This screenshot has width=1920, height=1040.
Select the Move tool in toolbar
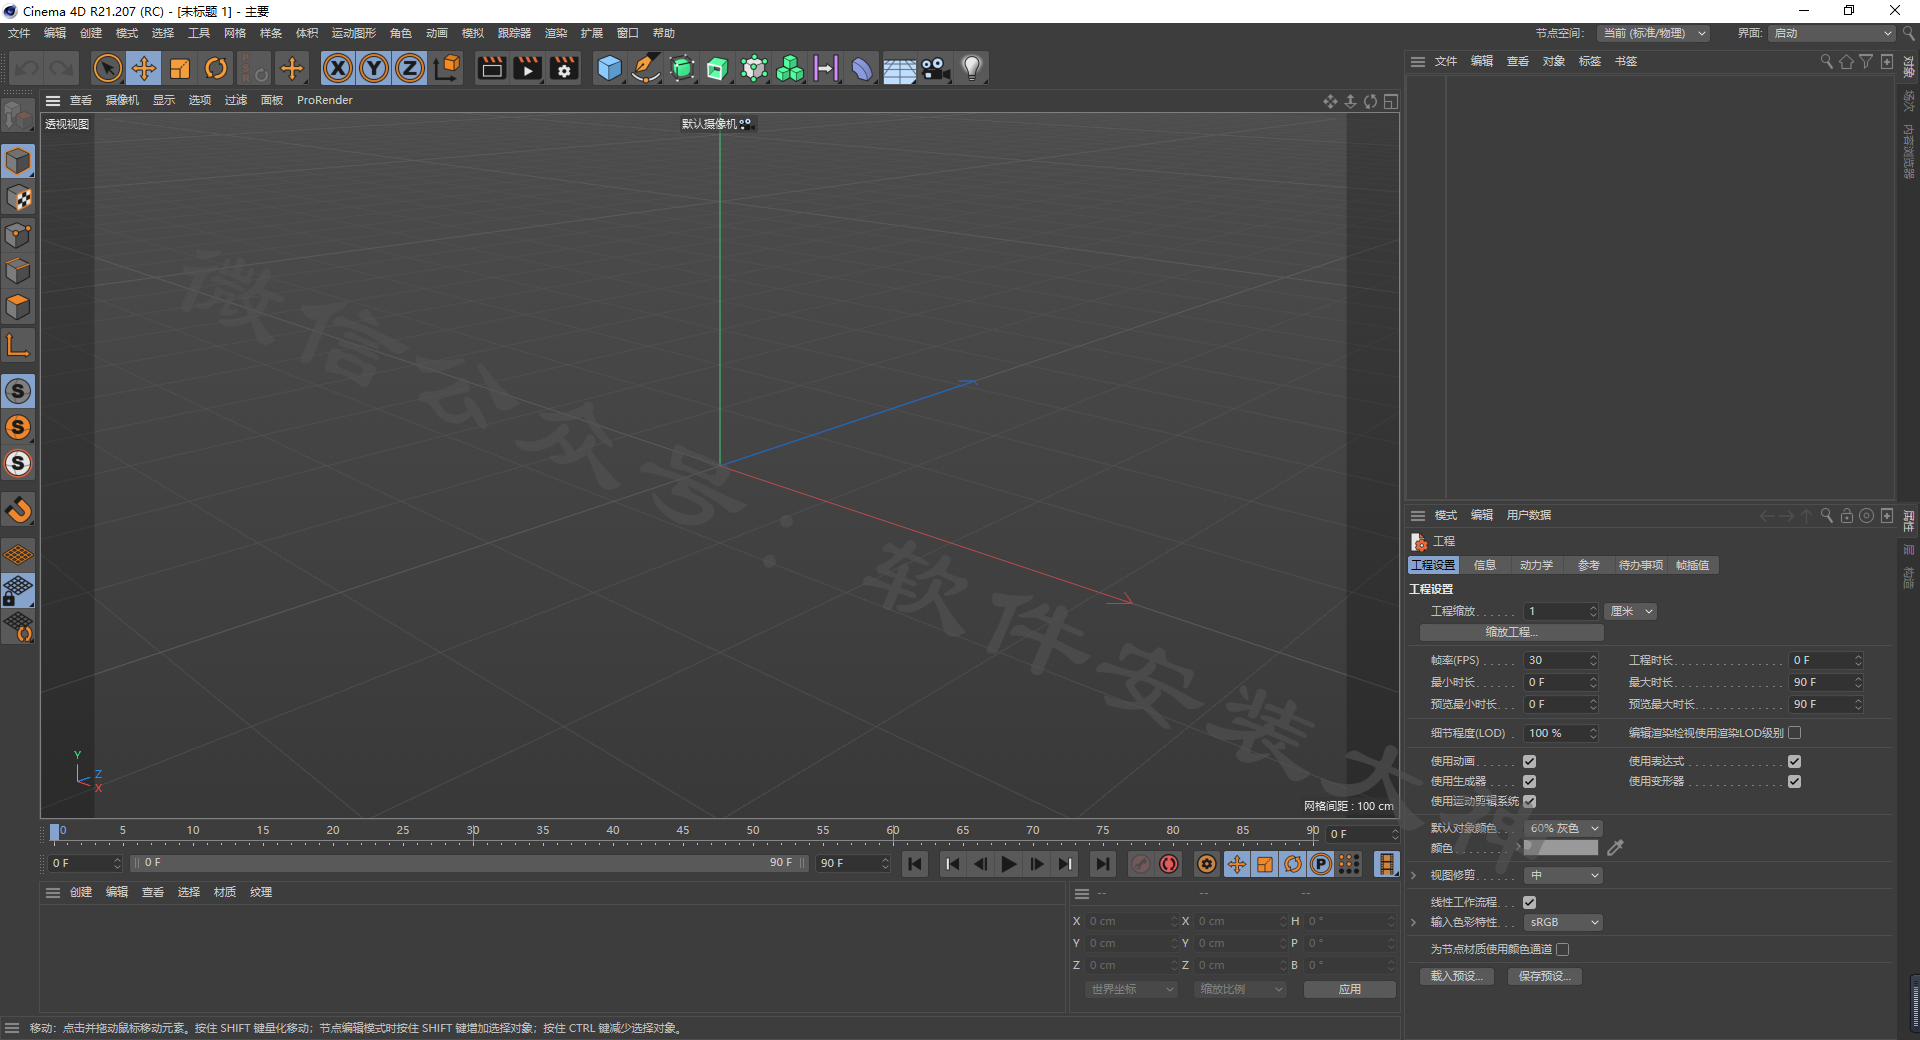pyautogui.click(x=144, y=68)
